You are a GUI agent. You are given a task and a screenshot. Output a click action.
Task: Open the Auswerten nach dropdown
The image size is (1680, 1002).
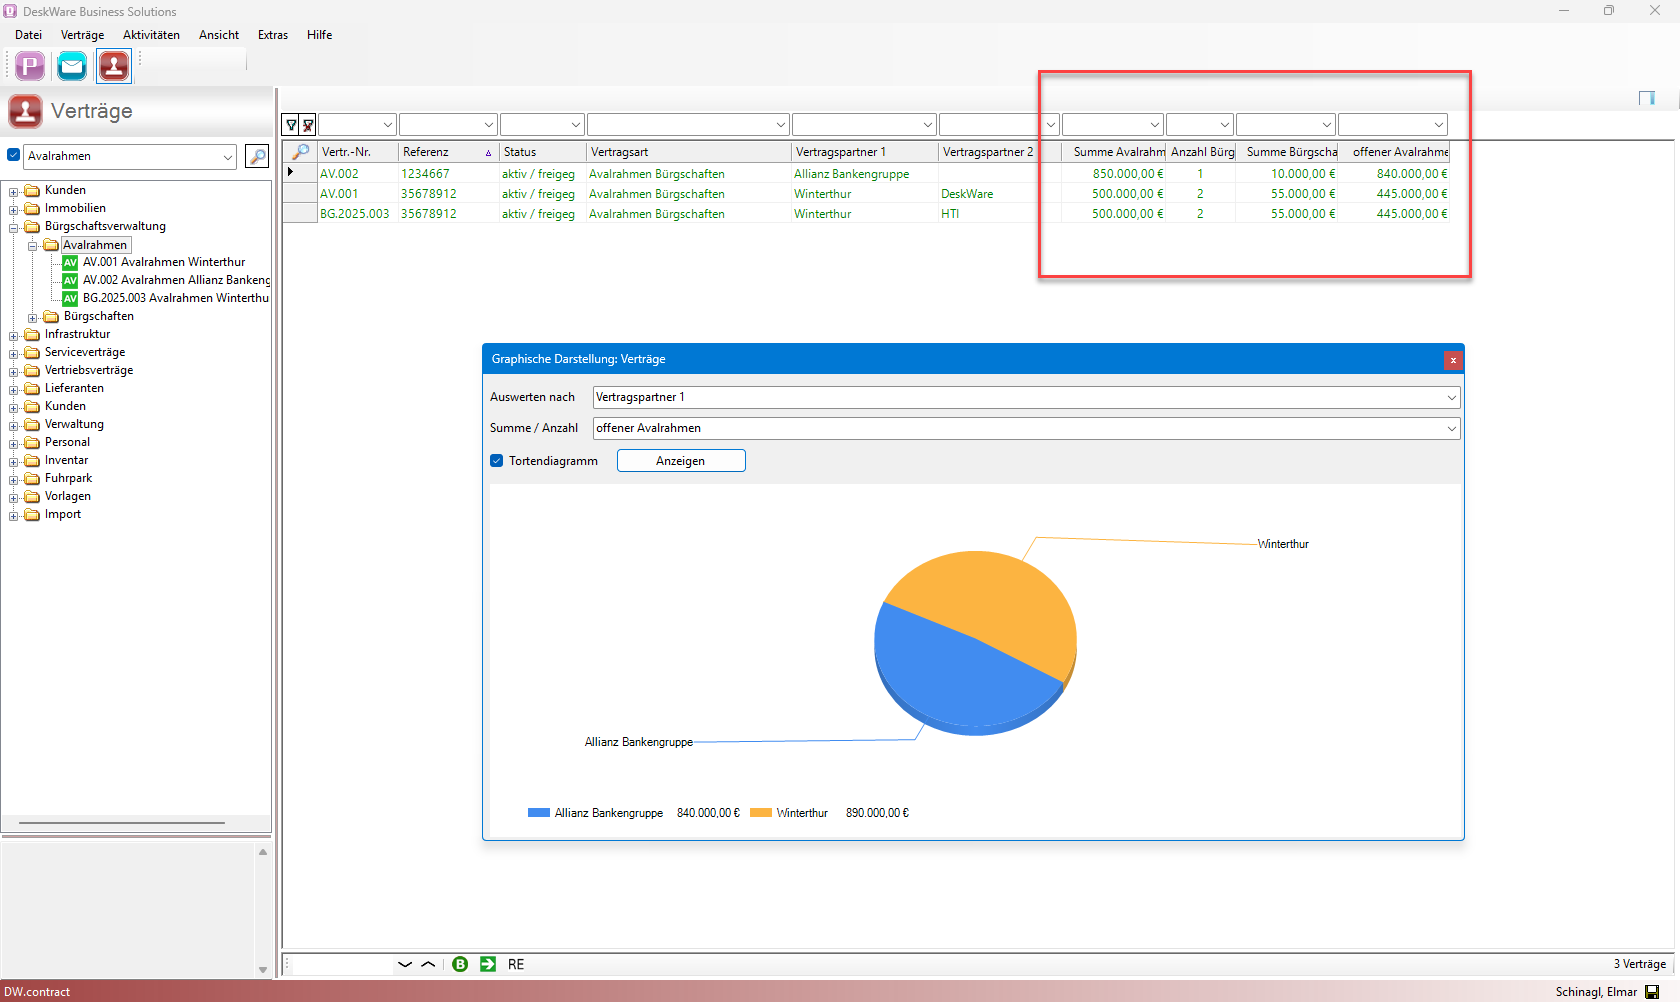click(1452, 397)
